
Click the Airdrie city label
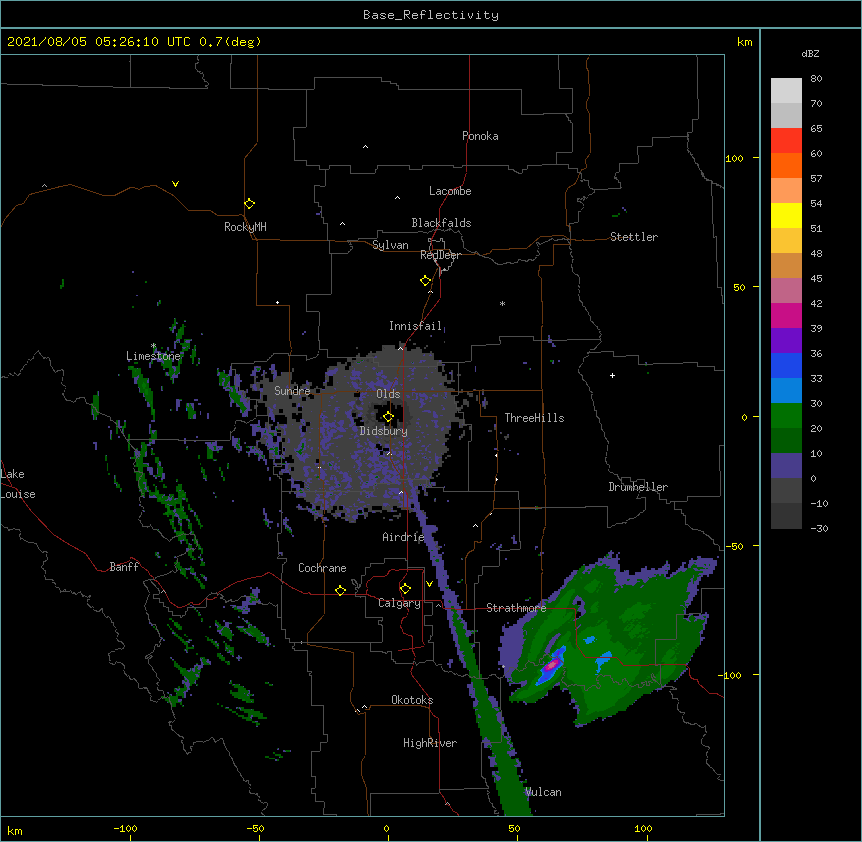coord(404,537)
